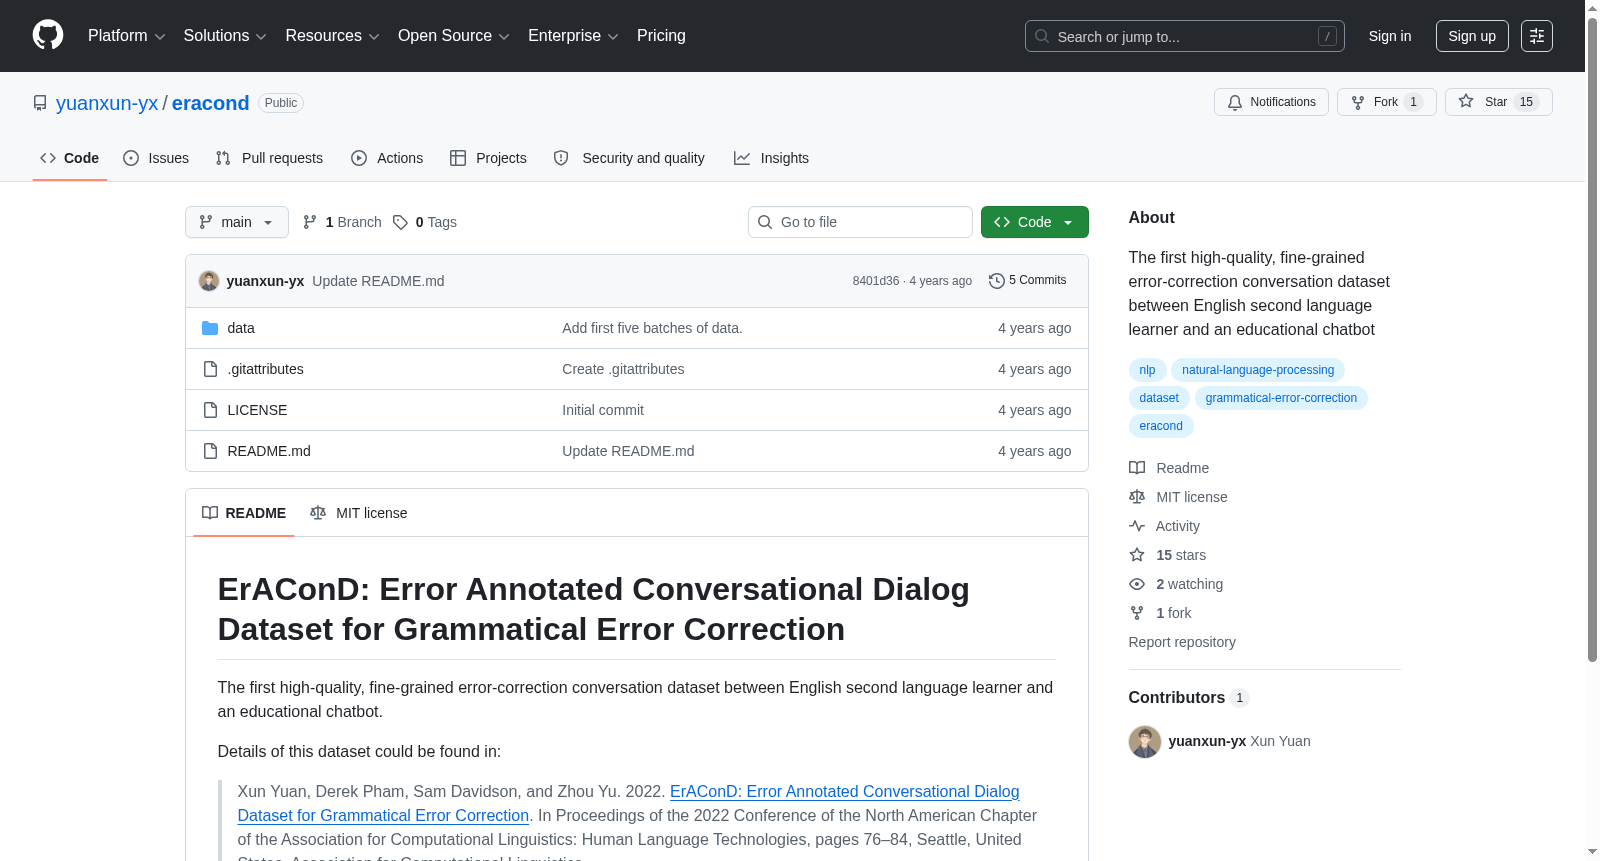Select the README tab in file viewer
Viewport: 1600px width, 861px height.
point(244,513)
